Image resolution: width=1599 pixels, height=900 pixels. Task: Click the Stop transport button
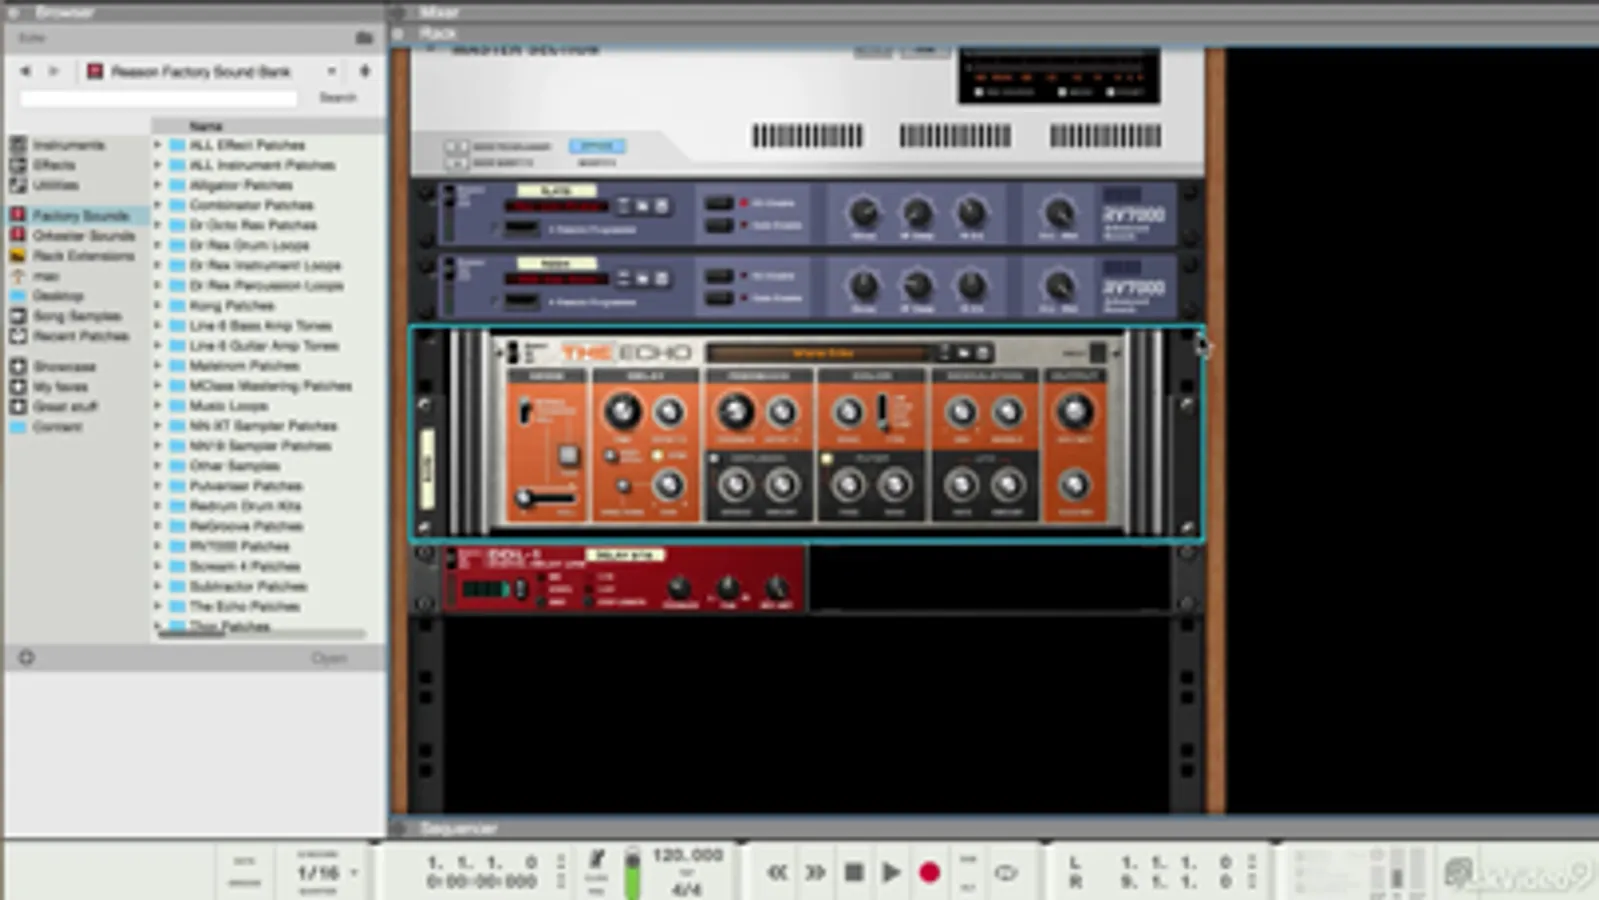tap(853, 873)
